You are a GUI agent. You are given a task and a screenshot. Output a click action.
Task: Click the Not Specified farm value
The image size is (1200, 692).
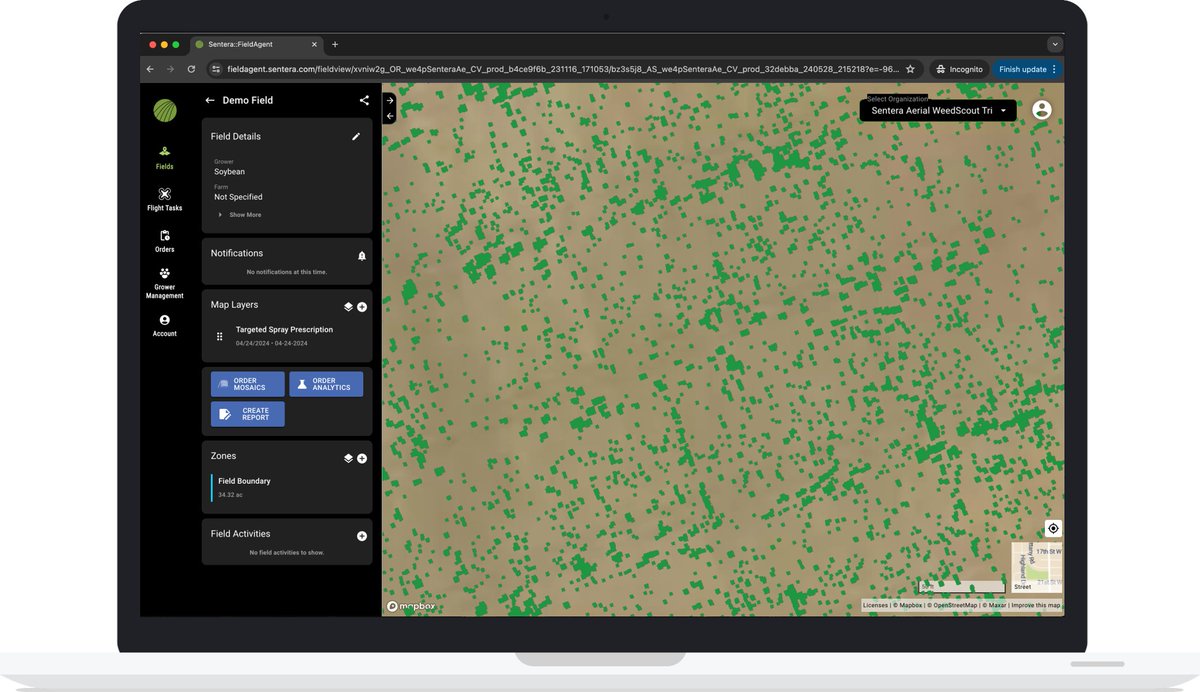pos(238,197)
